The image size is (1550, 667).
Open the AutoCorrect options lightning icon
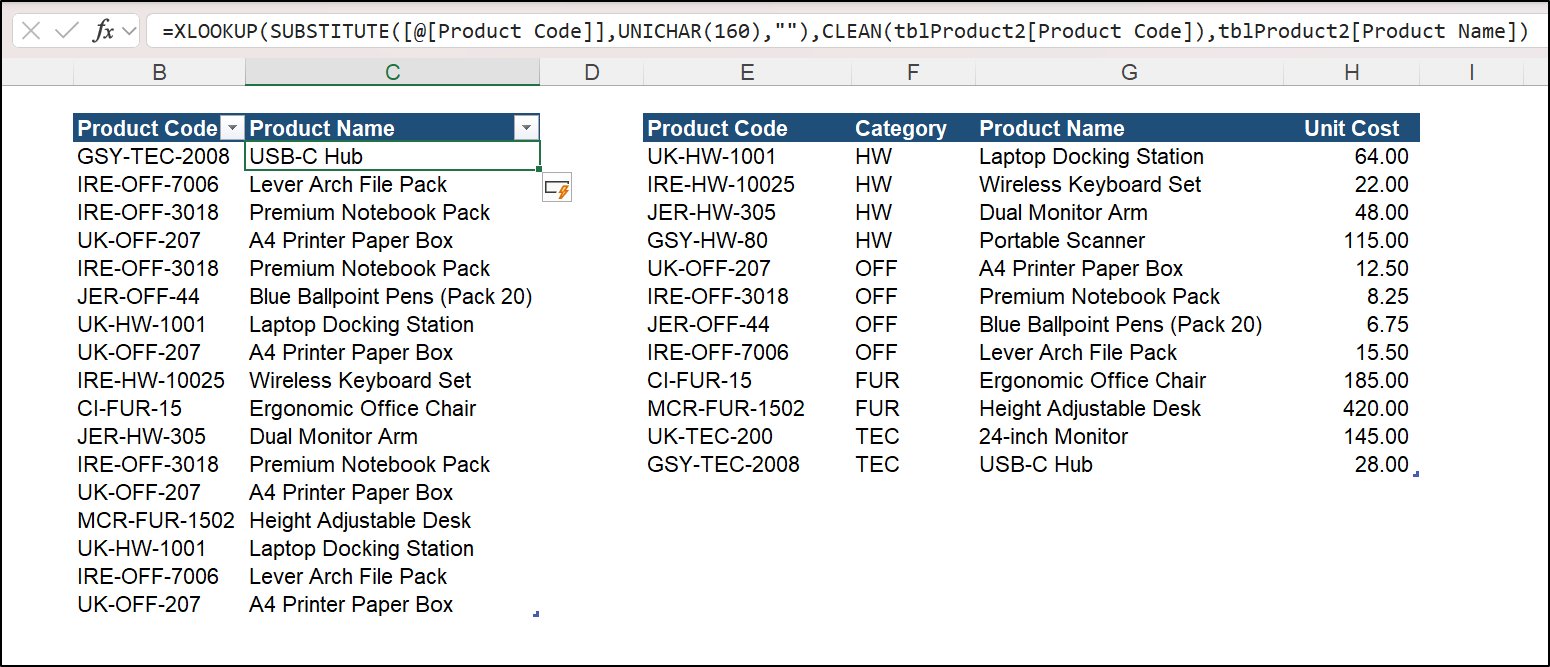coord(557,188)
